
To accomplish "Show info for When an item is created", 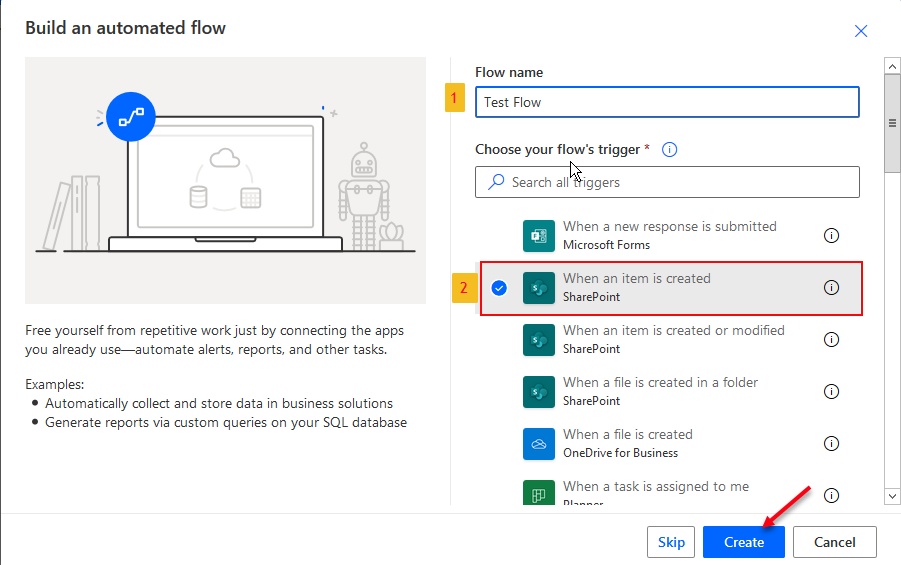I will (x=831, y=288).
